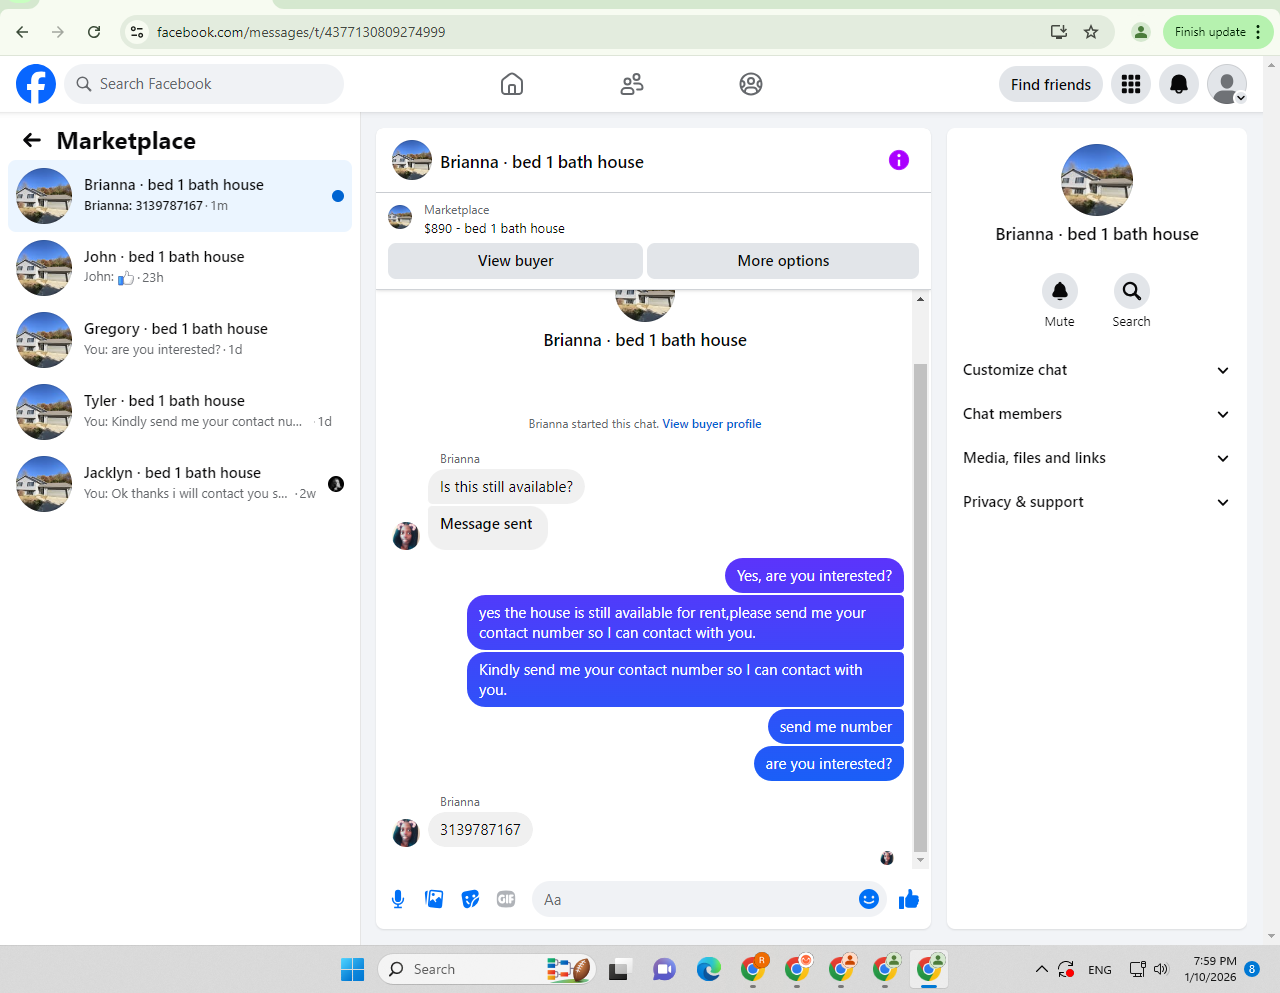The image size is (1280, 993).
Task: Click the Aa message input field
Action: coord(695,899)
